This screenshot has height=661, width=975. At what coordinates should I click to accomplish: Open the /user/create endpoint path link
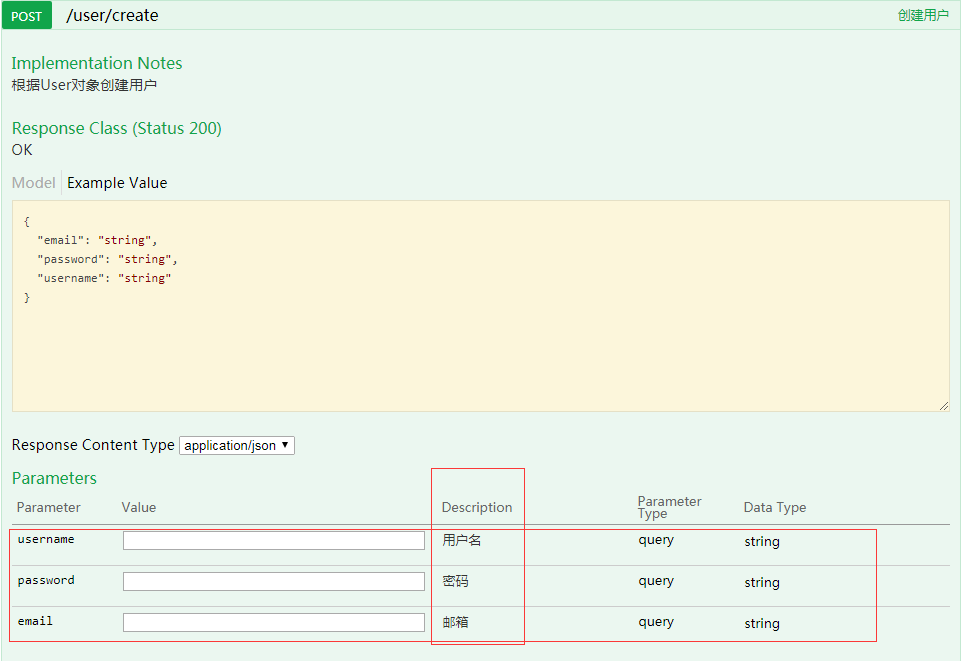[x=112, y=15]
